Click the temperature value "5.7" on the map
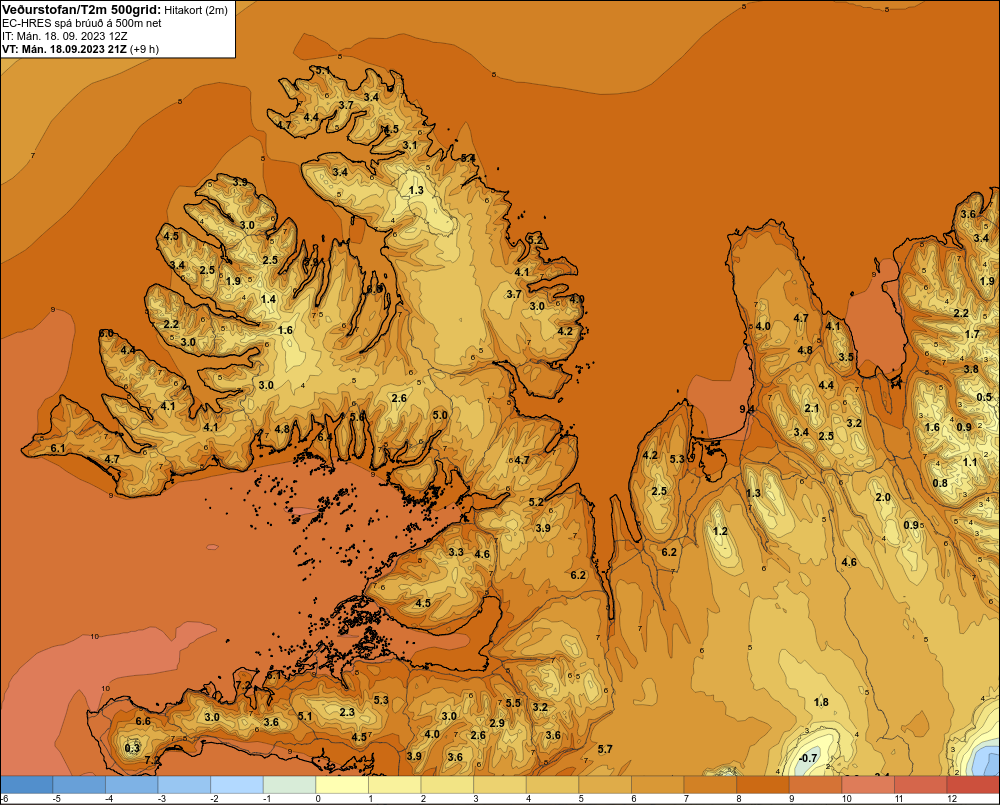 pos(605,749)
